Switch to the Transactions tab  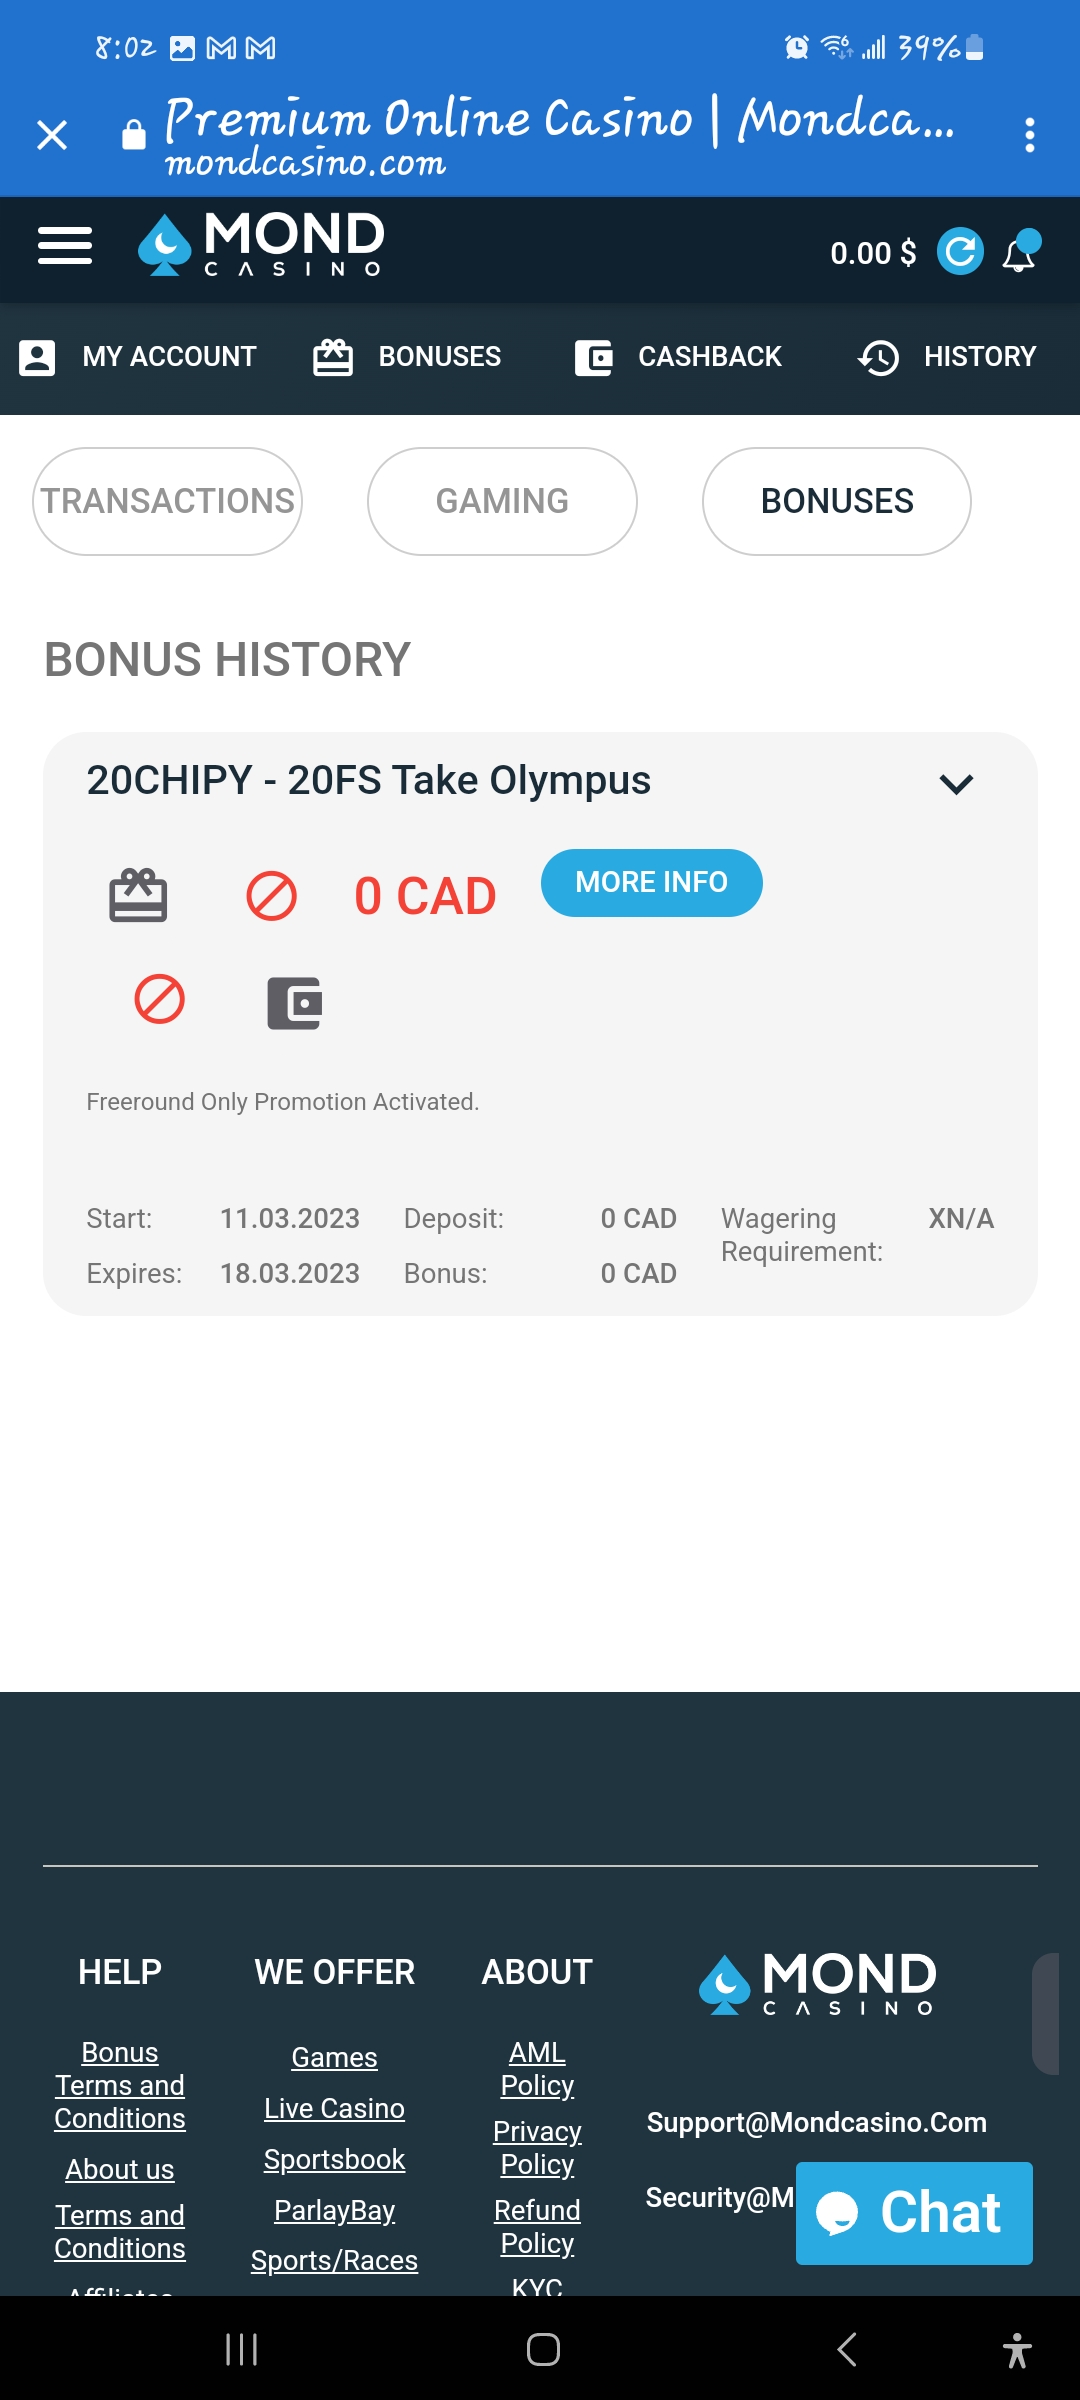coord(168,501)
